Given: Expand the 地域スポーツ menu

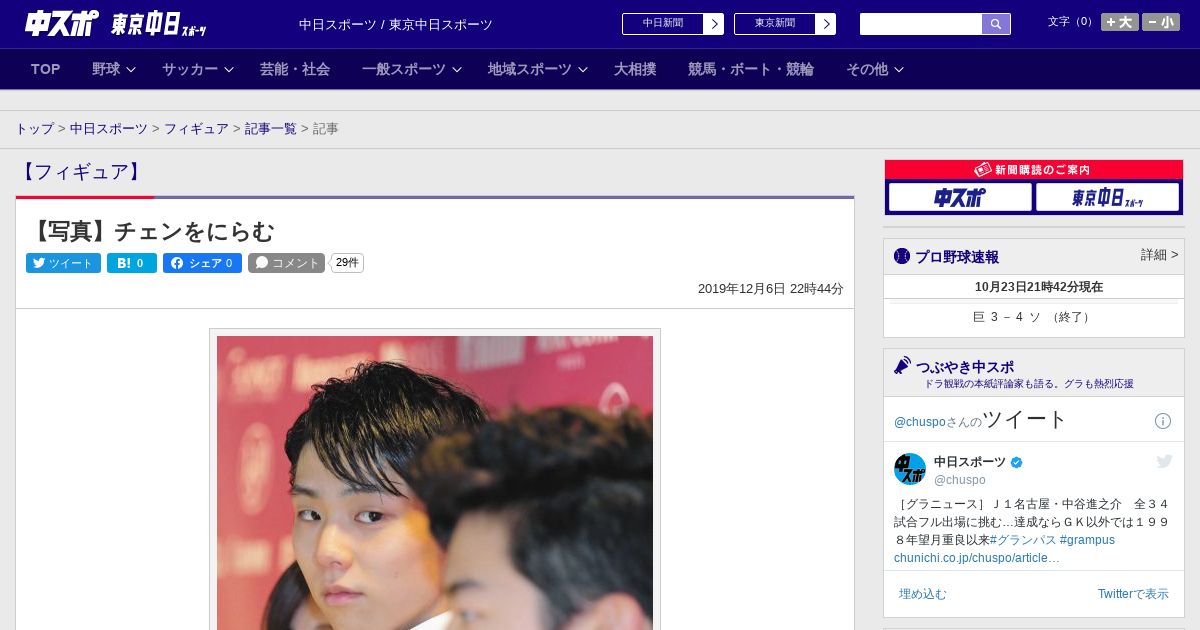Looking at the screenshot, I should click(538, 69).
